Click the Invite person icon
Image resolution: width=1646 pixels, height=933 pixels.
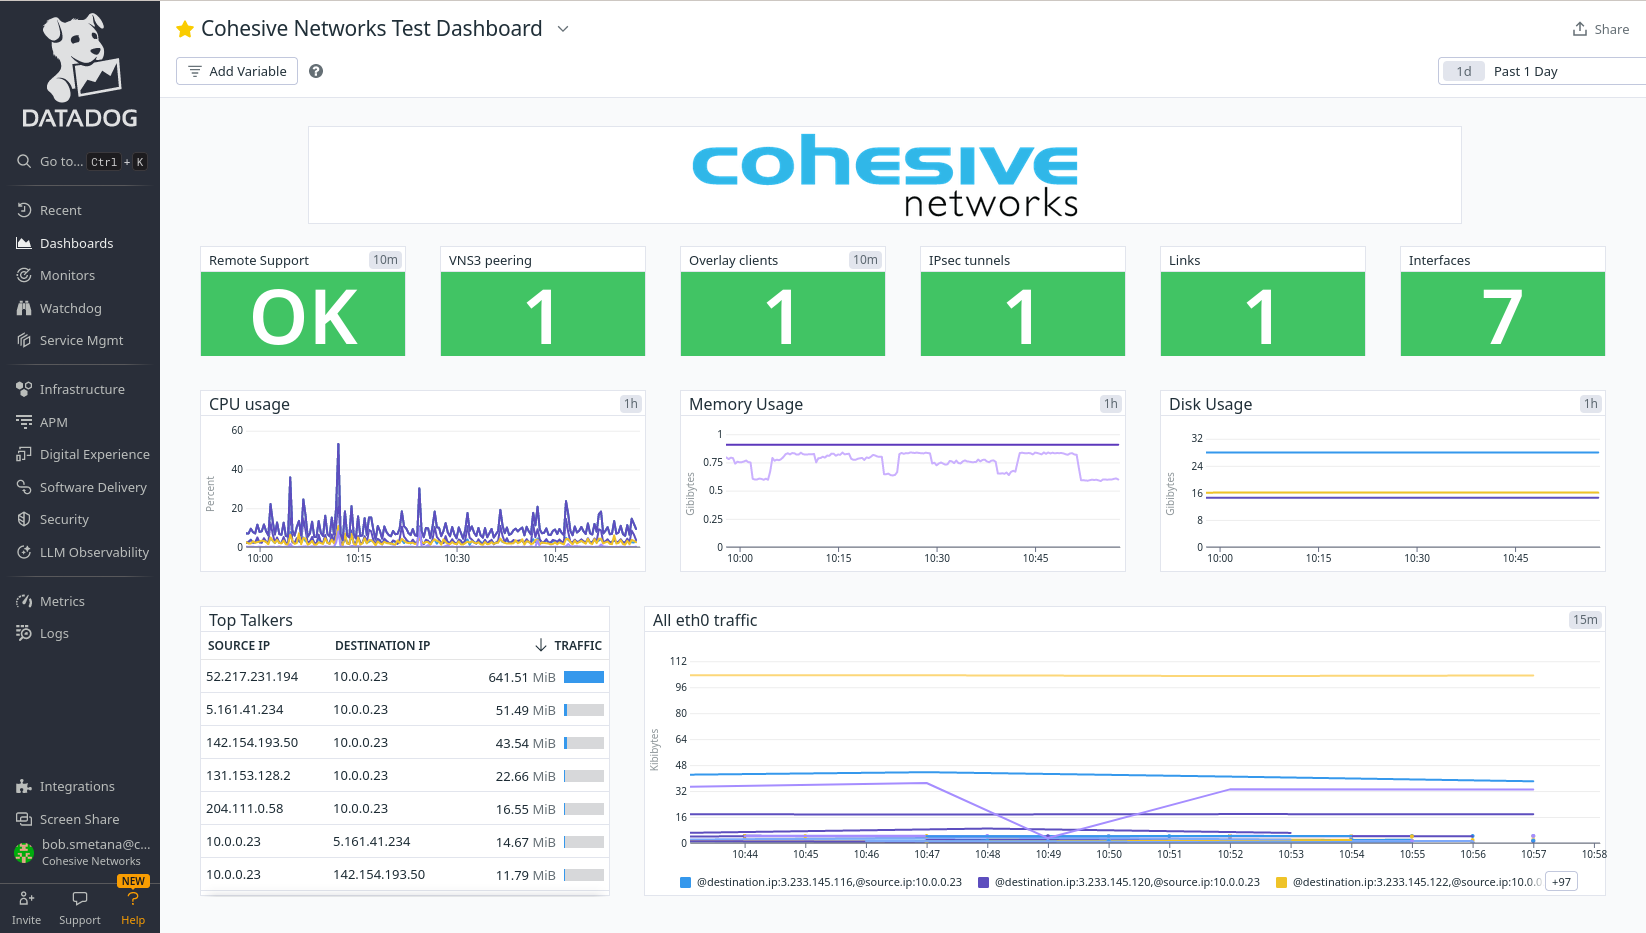[27, 899]
